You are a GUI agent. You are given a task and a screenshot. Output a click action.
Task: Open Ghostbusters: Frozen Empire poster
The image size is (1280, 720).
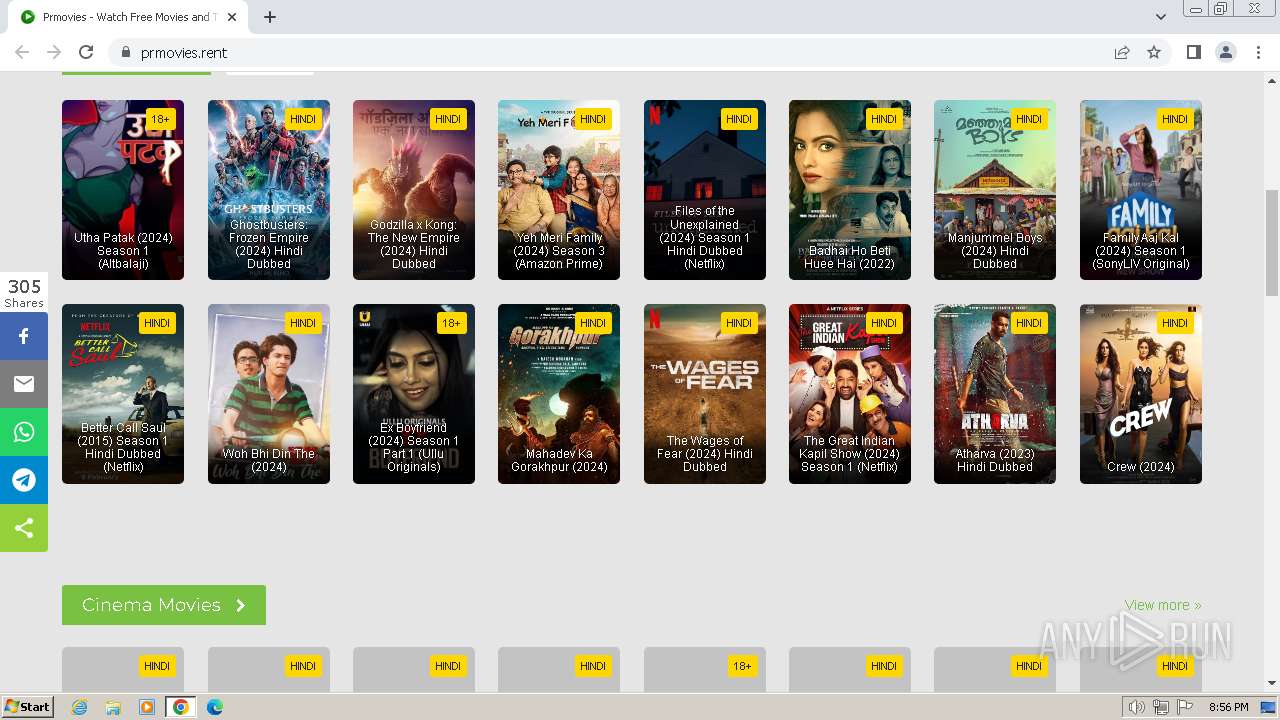click(269, 190)
